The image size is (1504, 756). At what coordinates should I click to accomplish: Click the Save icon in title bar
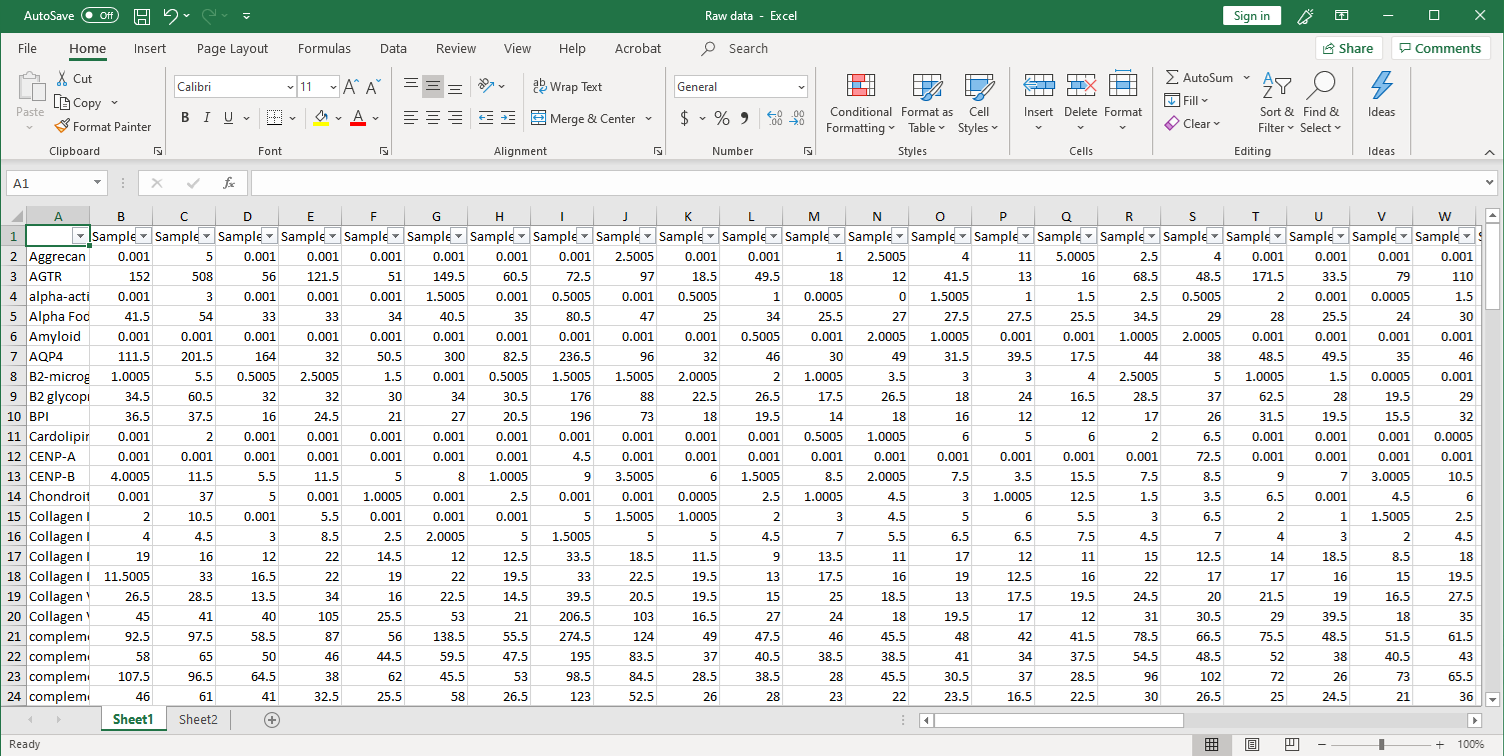[x=142, y=16]
